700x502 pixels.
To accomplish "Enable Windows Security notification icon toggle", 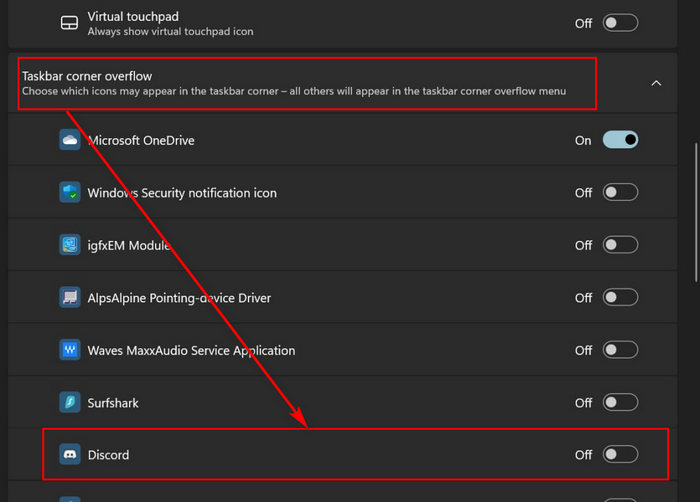I will pyautogui.click(x=620, y=192).
